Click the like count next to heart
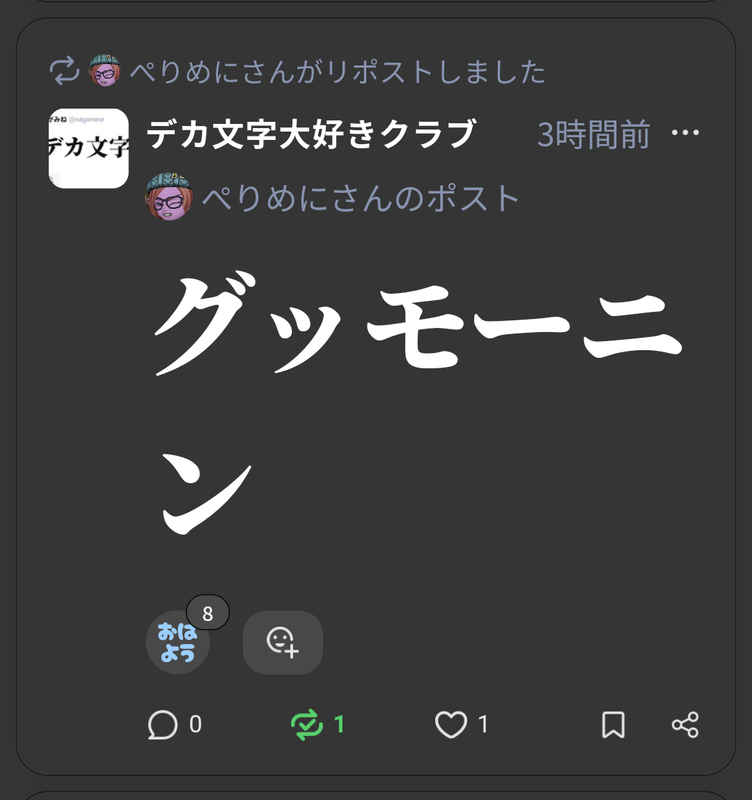 [x=483, y=724]
